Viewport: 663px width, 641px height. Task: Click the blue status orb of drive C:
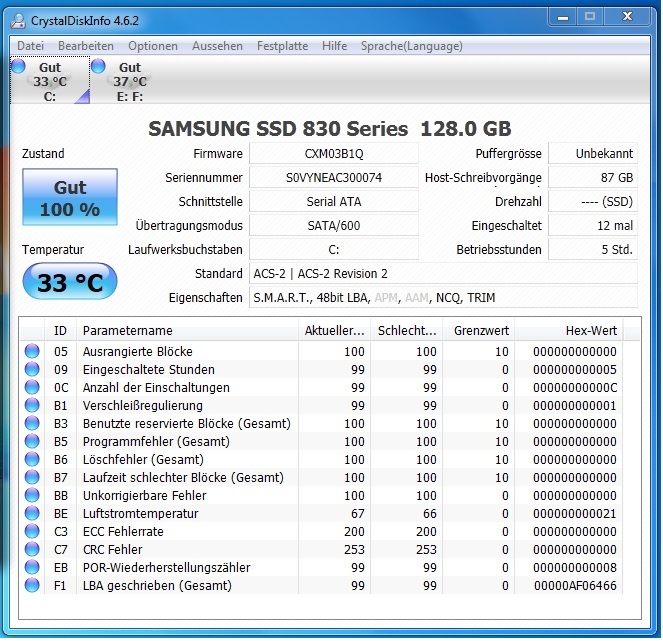coord(19,66)
